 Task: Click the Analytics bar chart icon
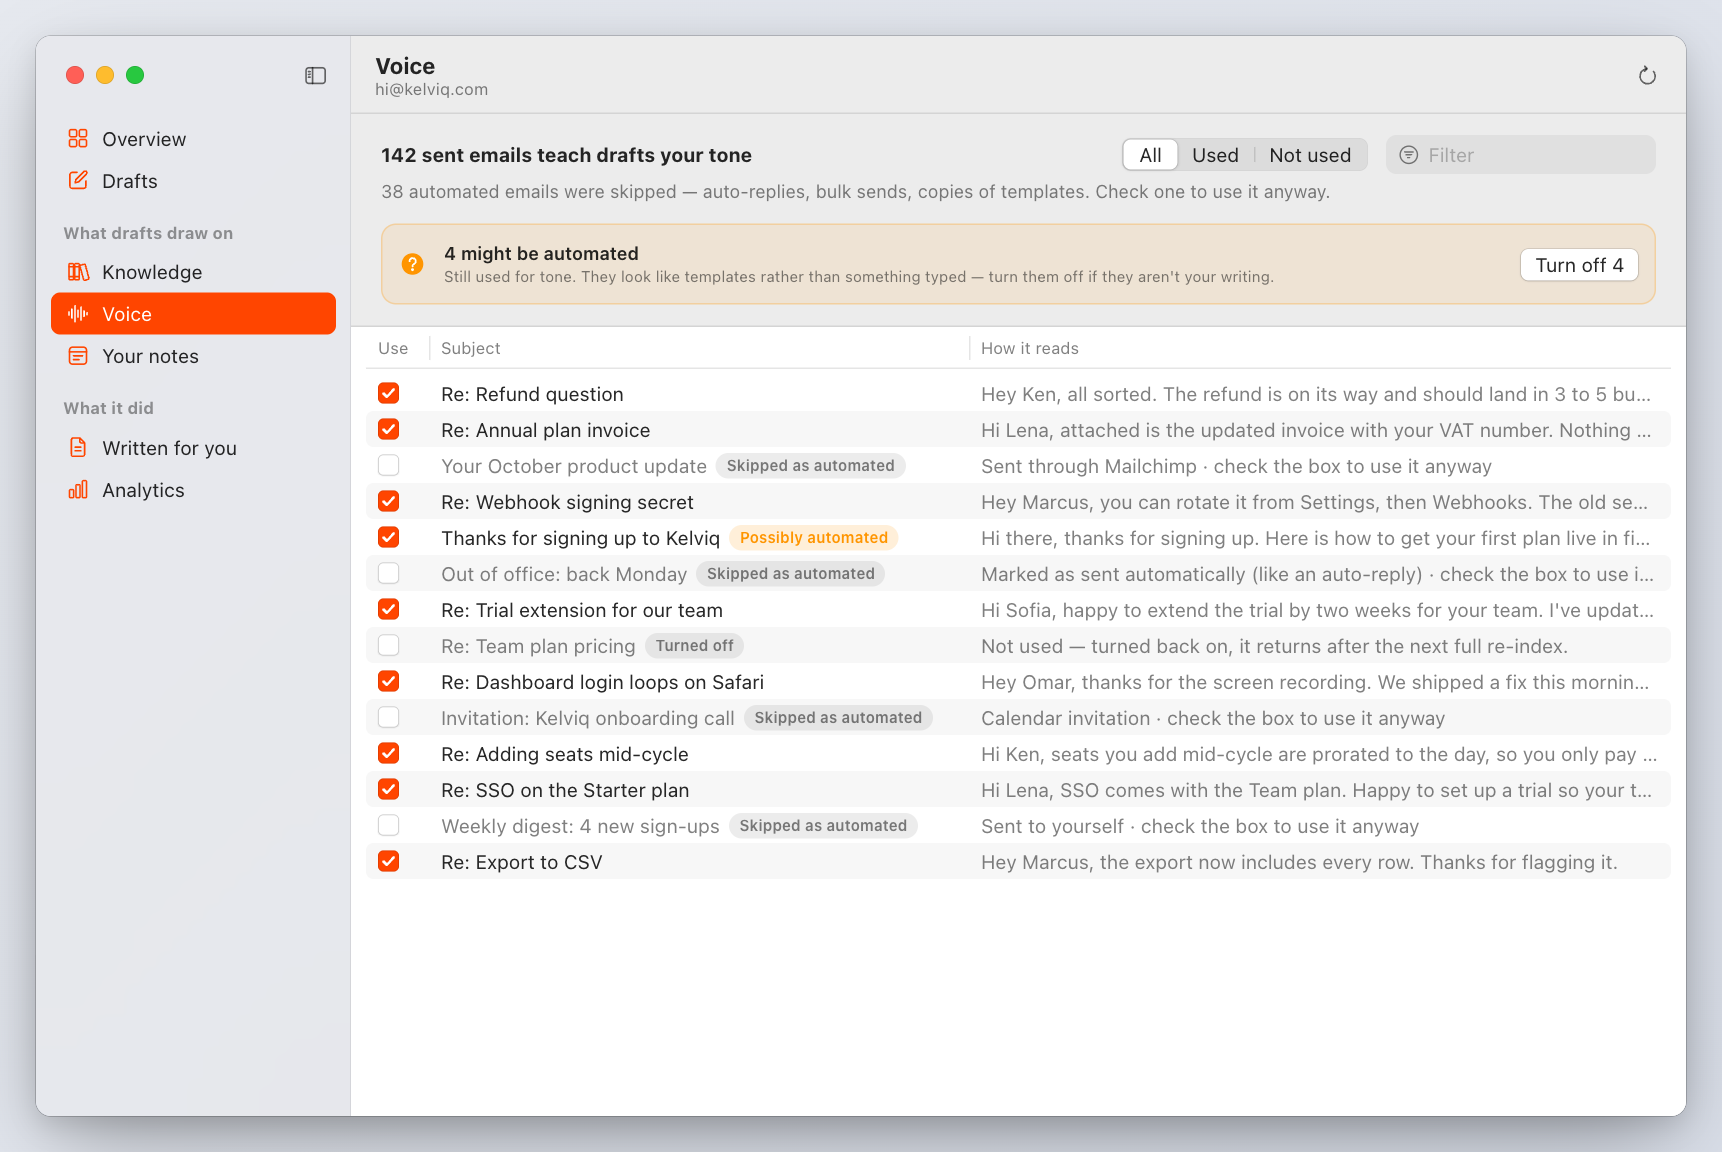pos(78,490)
